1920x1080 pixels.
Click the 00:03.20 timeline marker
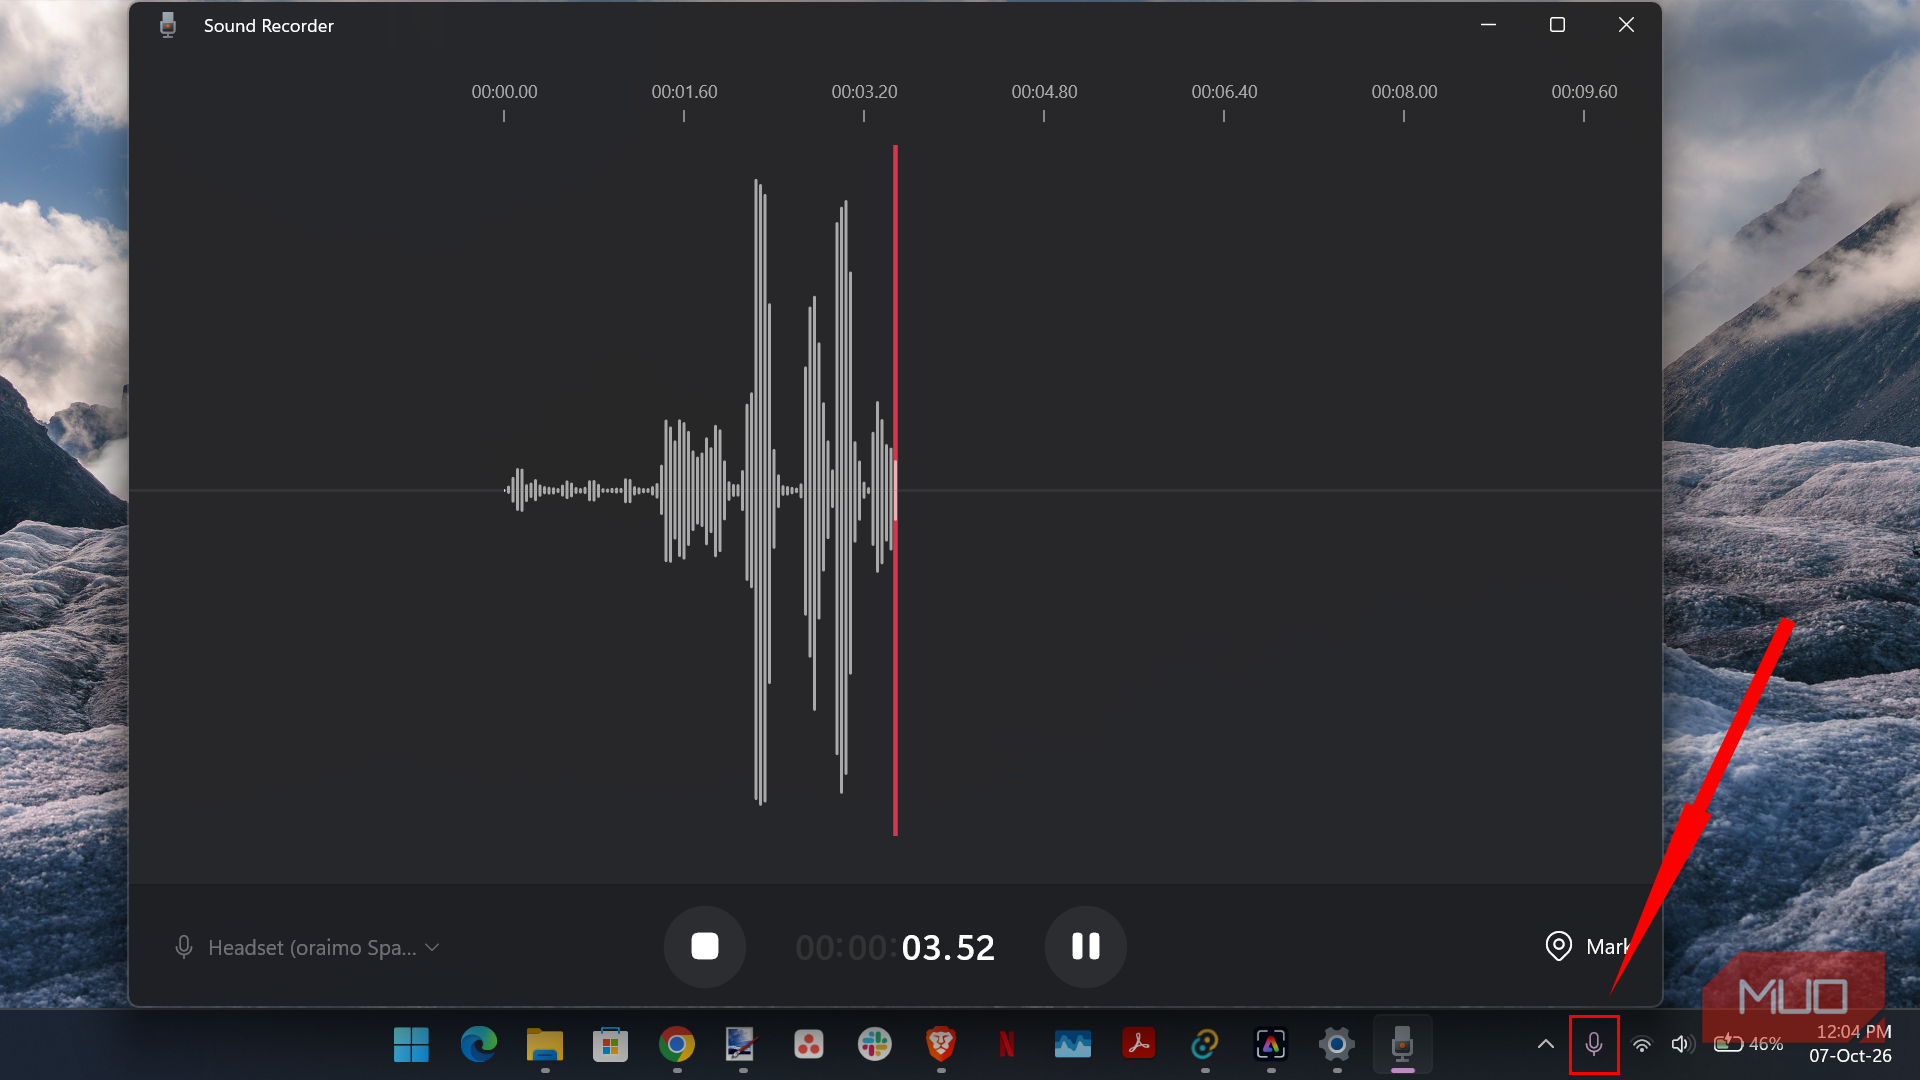tap(864, 92)
